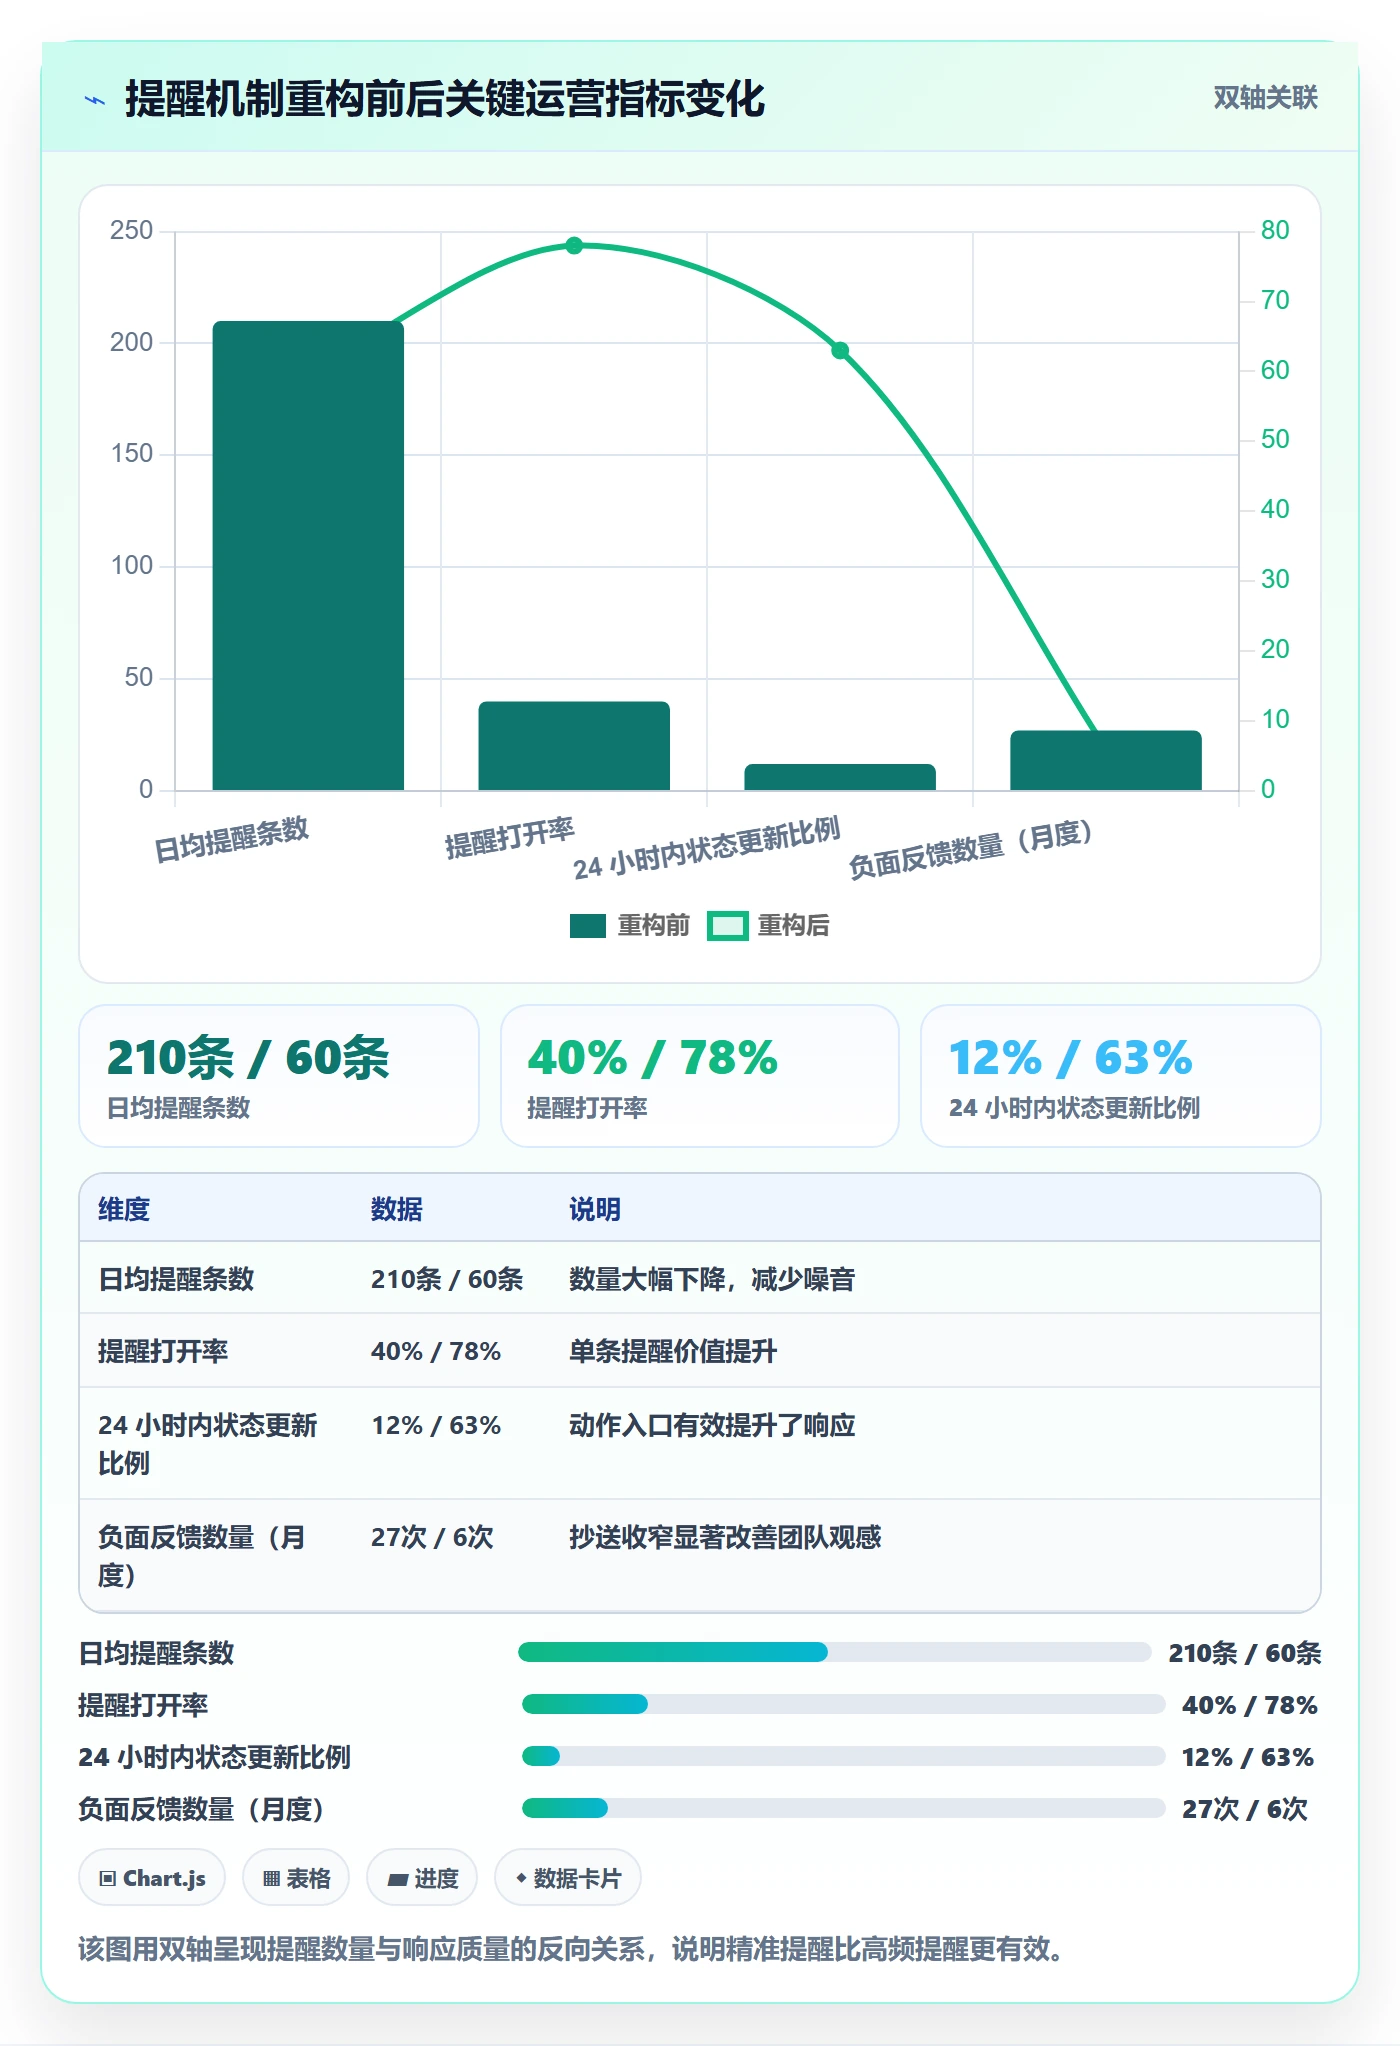Click the tallest chart bar, 日均提醒条数
The image size is (1400, 2046).
(308, 556)
